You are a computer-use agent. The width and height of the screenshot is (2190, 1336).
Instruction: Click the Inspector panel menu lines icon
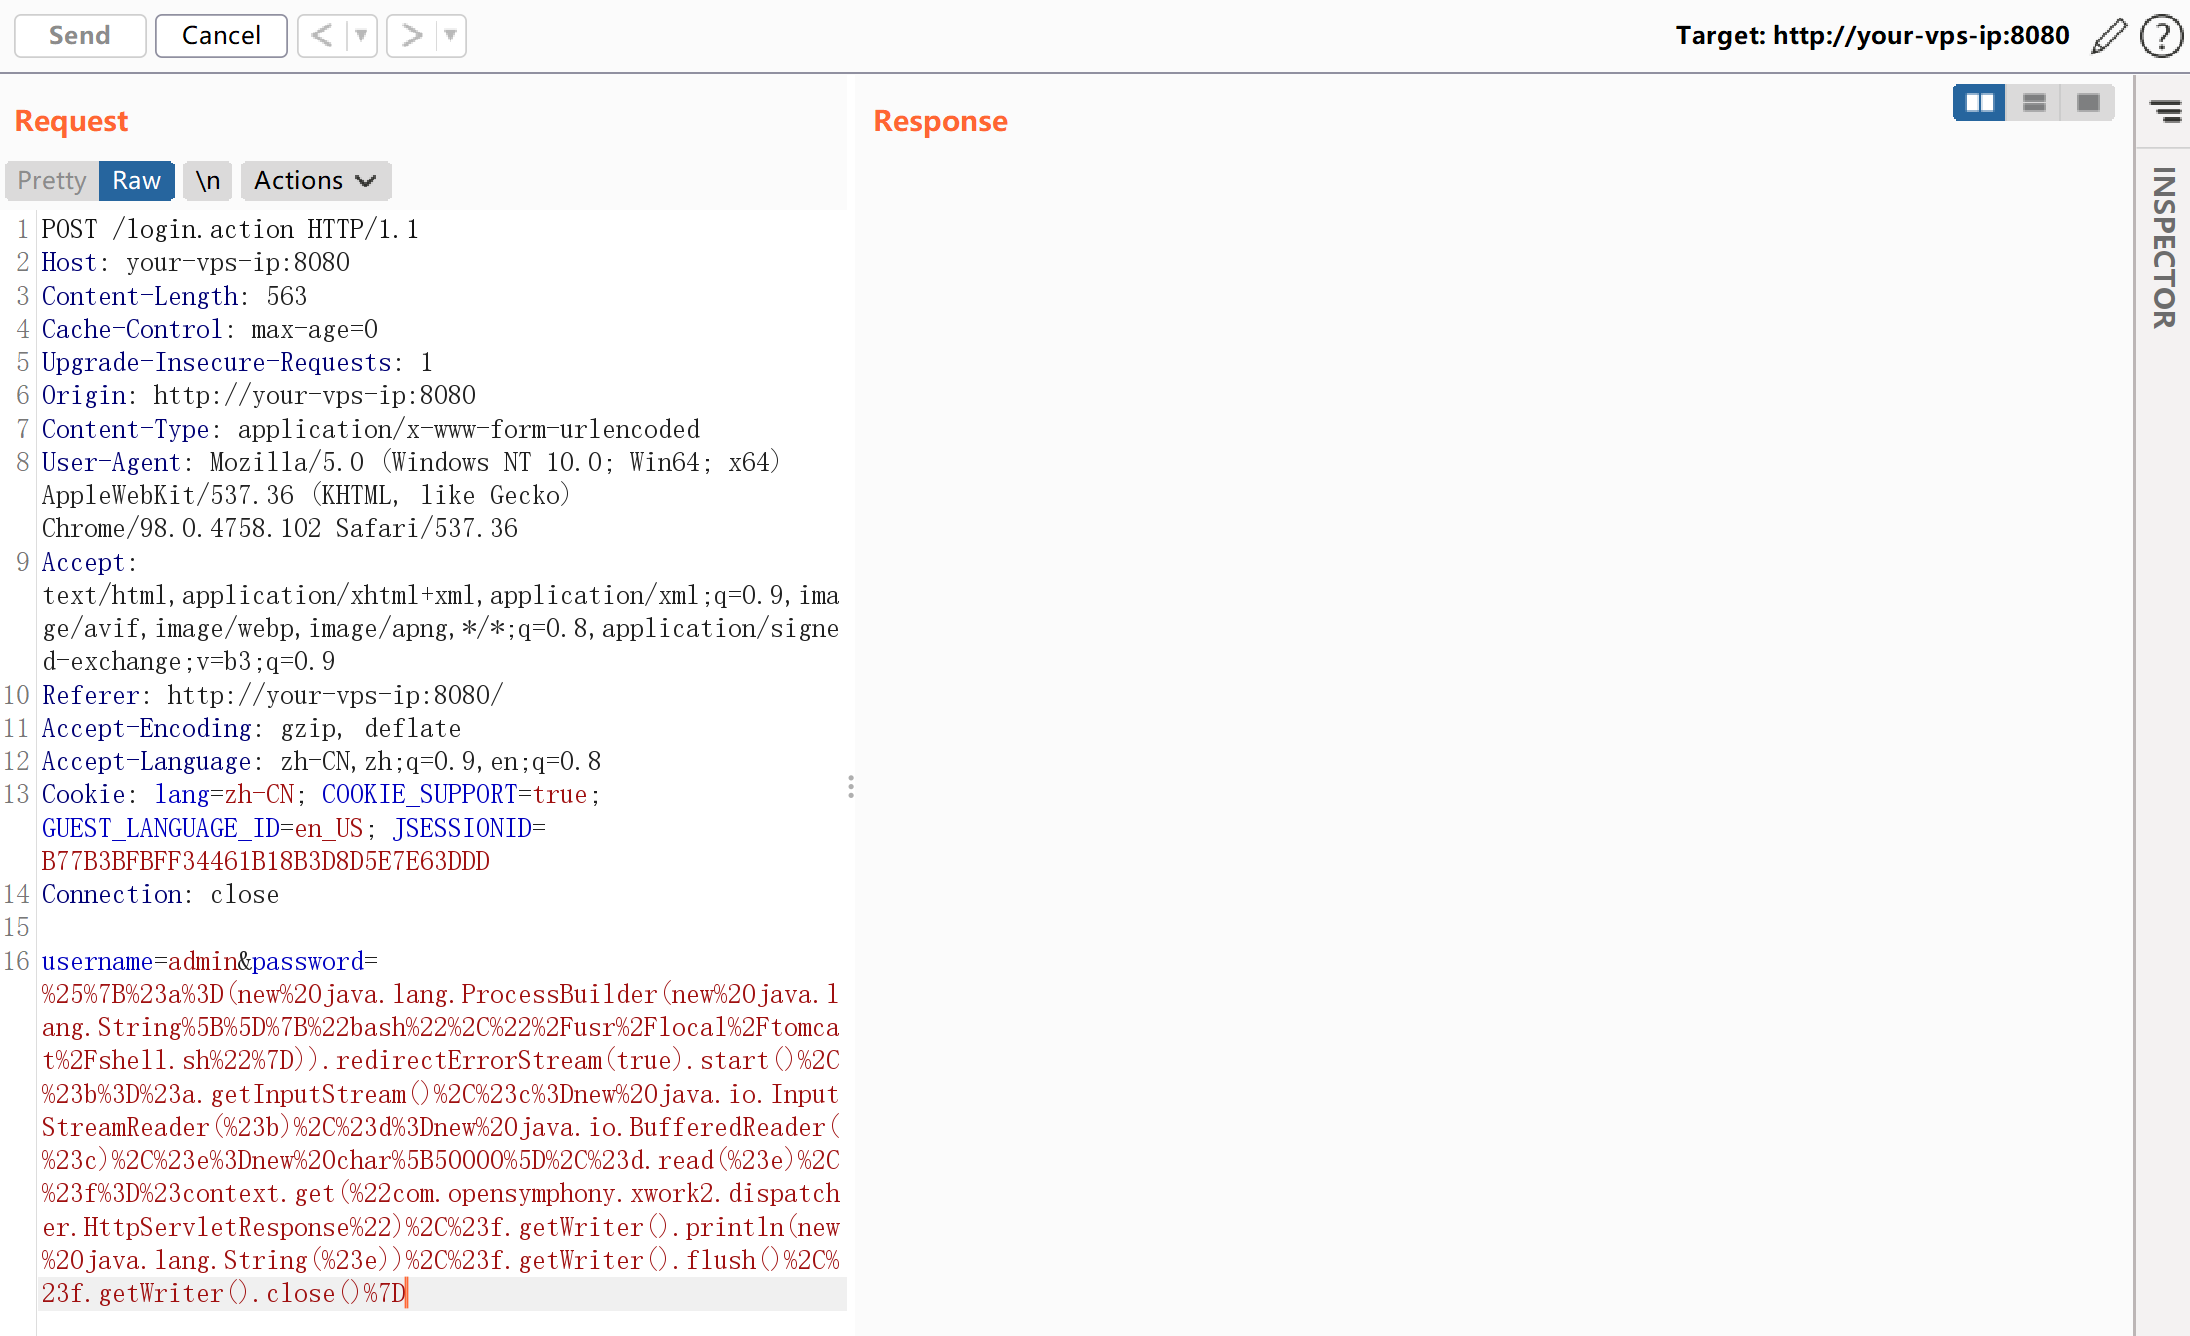(2165, 111)
